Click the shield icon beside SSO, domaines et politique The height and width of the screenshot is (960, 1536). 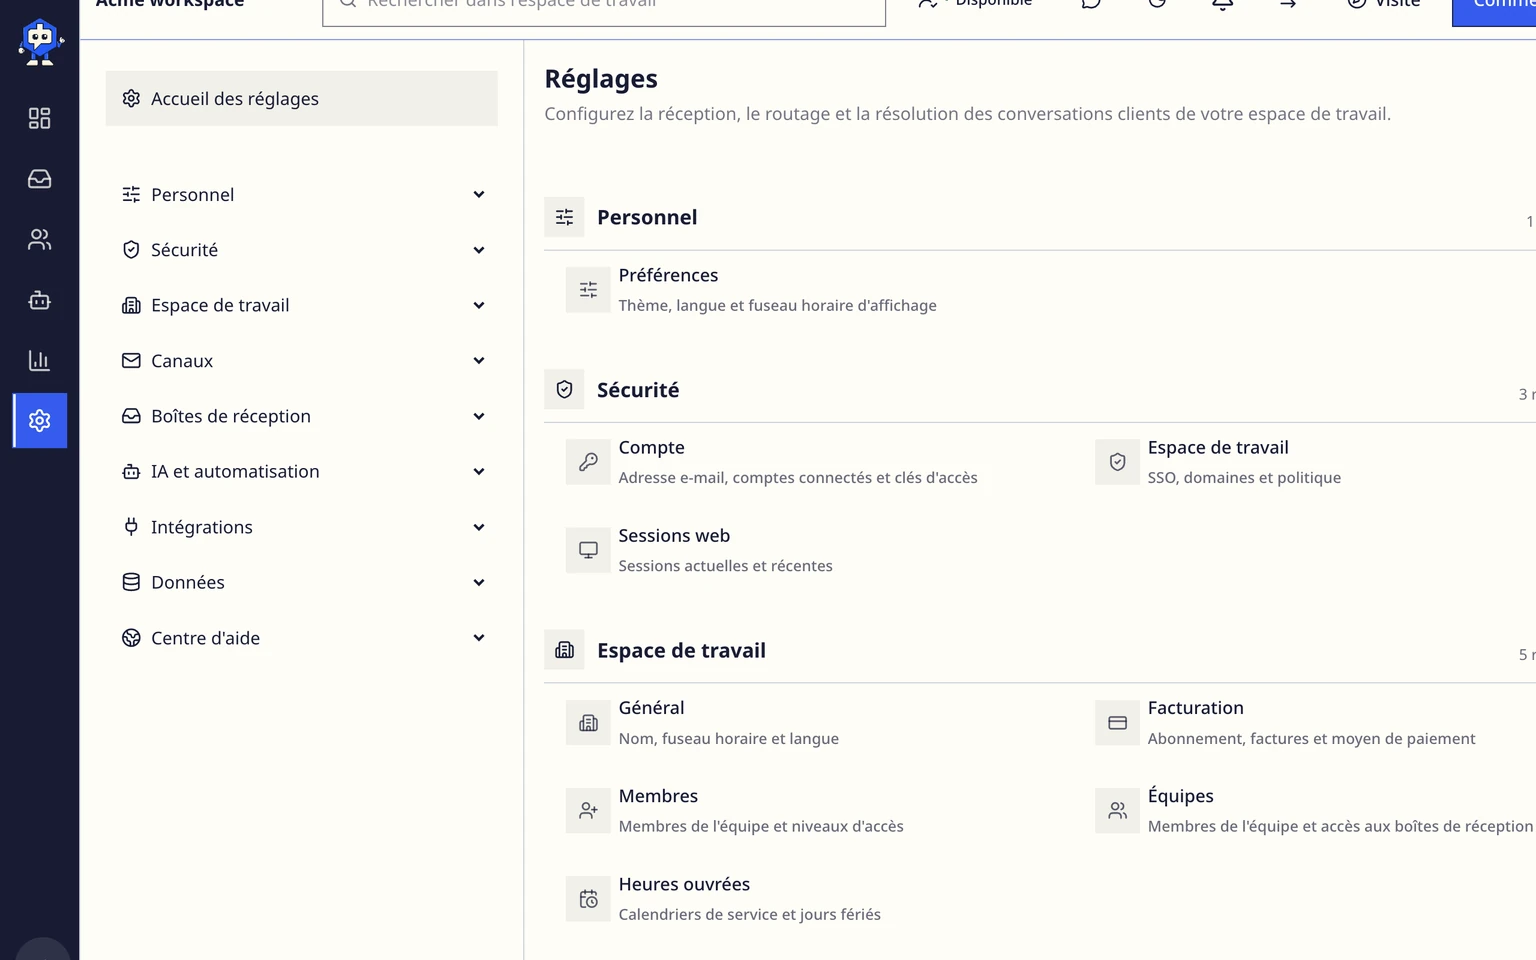coord(1117,462)
